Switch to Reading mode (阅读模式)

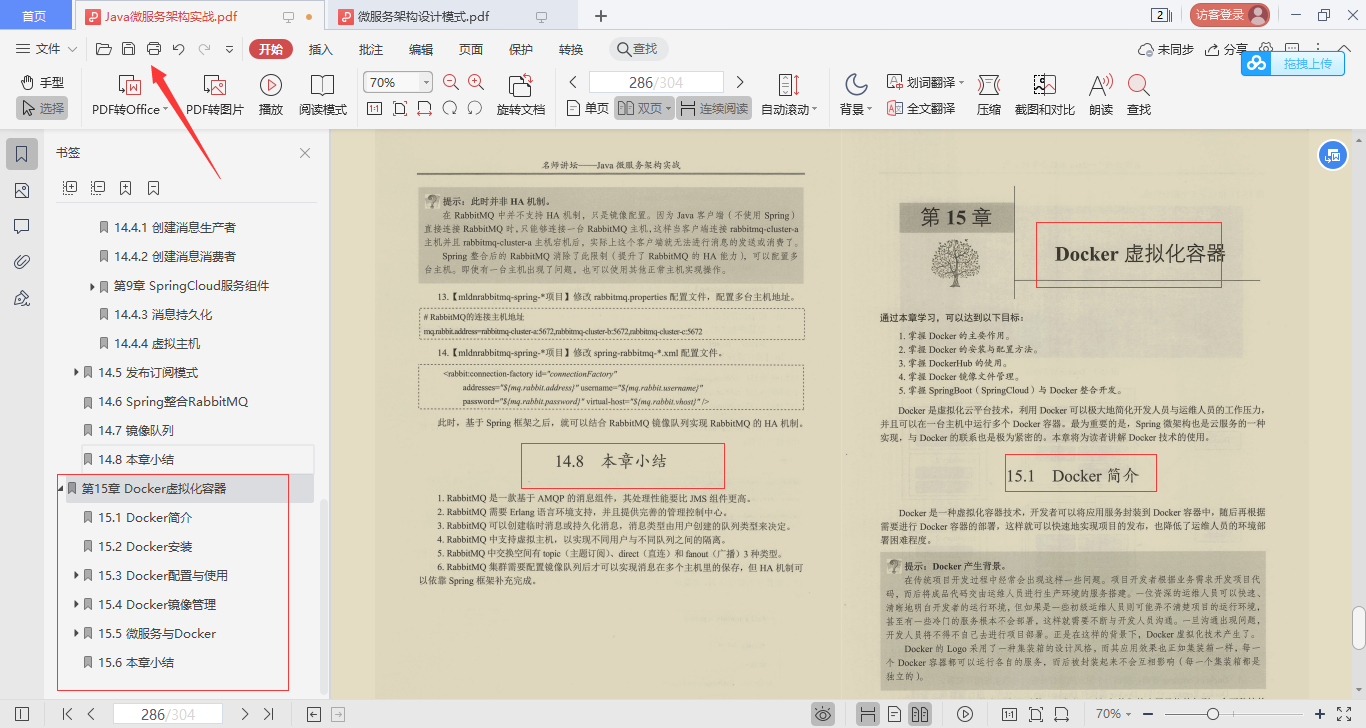coord(323,96)
